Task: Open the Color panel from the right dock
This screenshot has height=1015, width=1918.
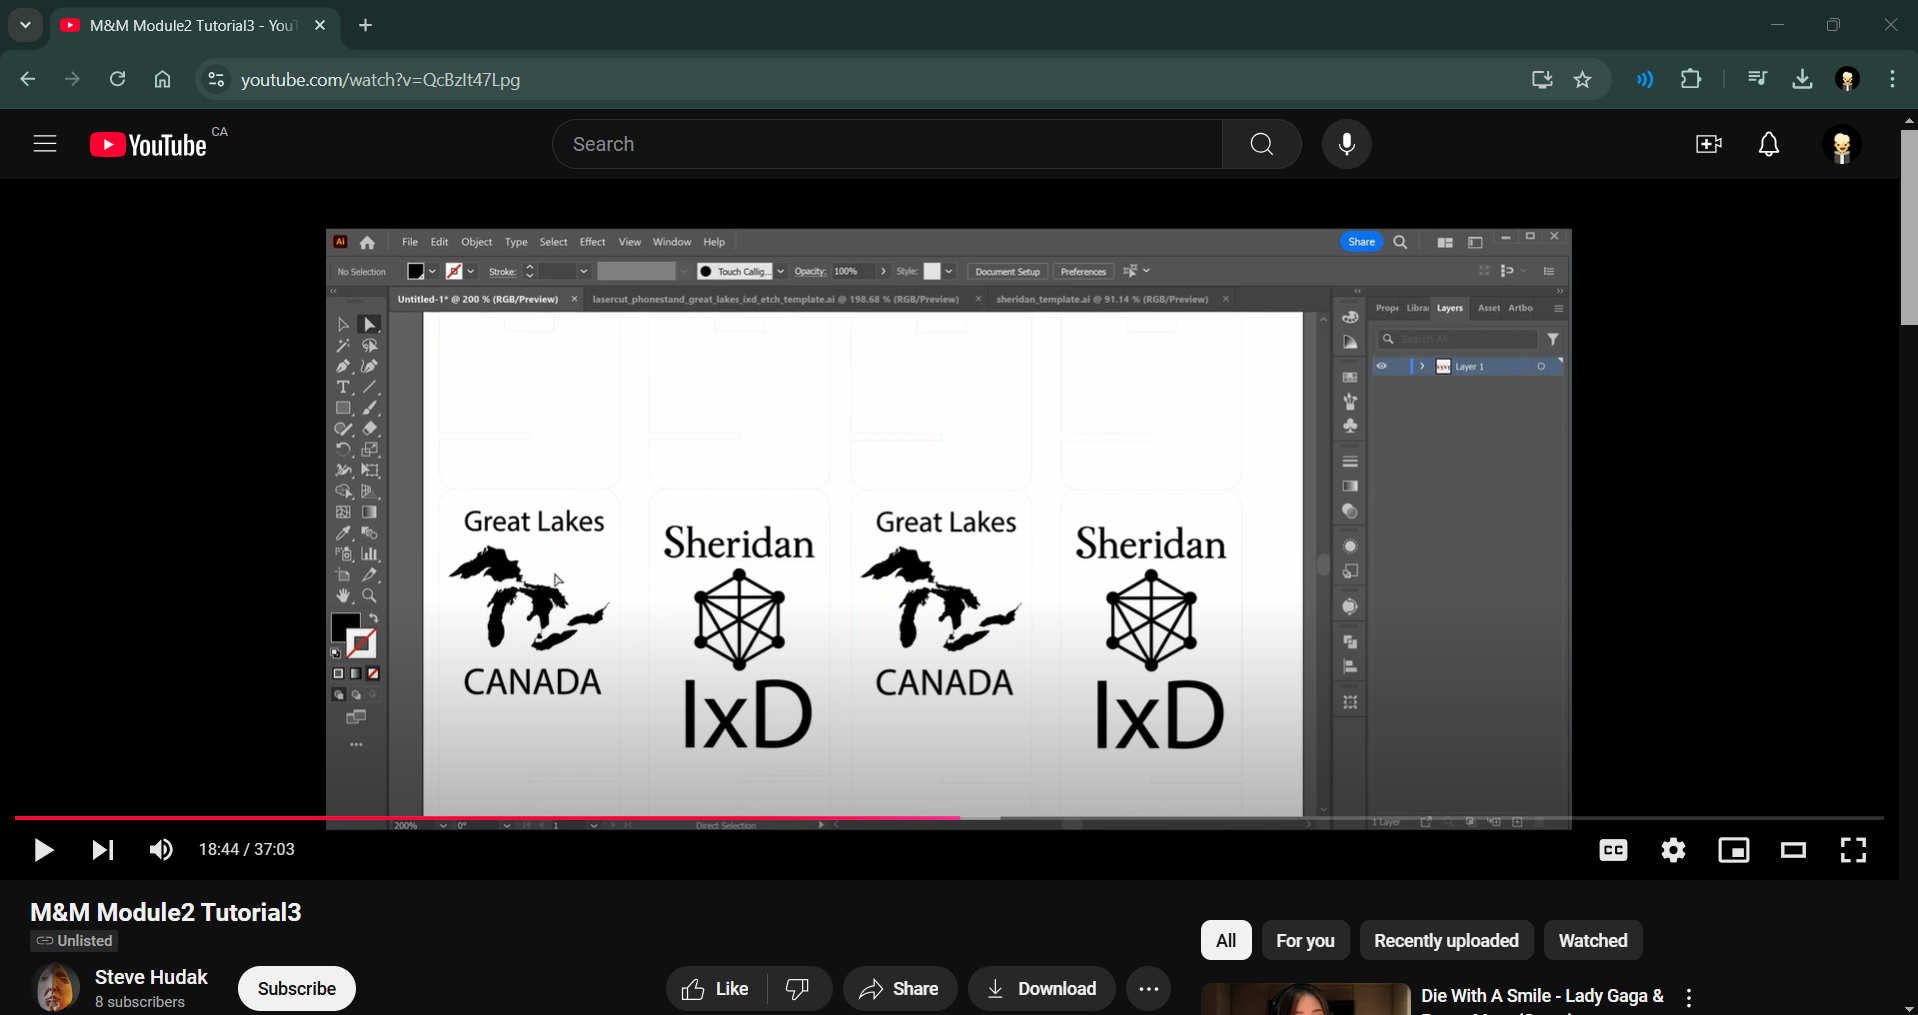Action: (1350, 316)
